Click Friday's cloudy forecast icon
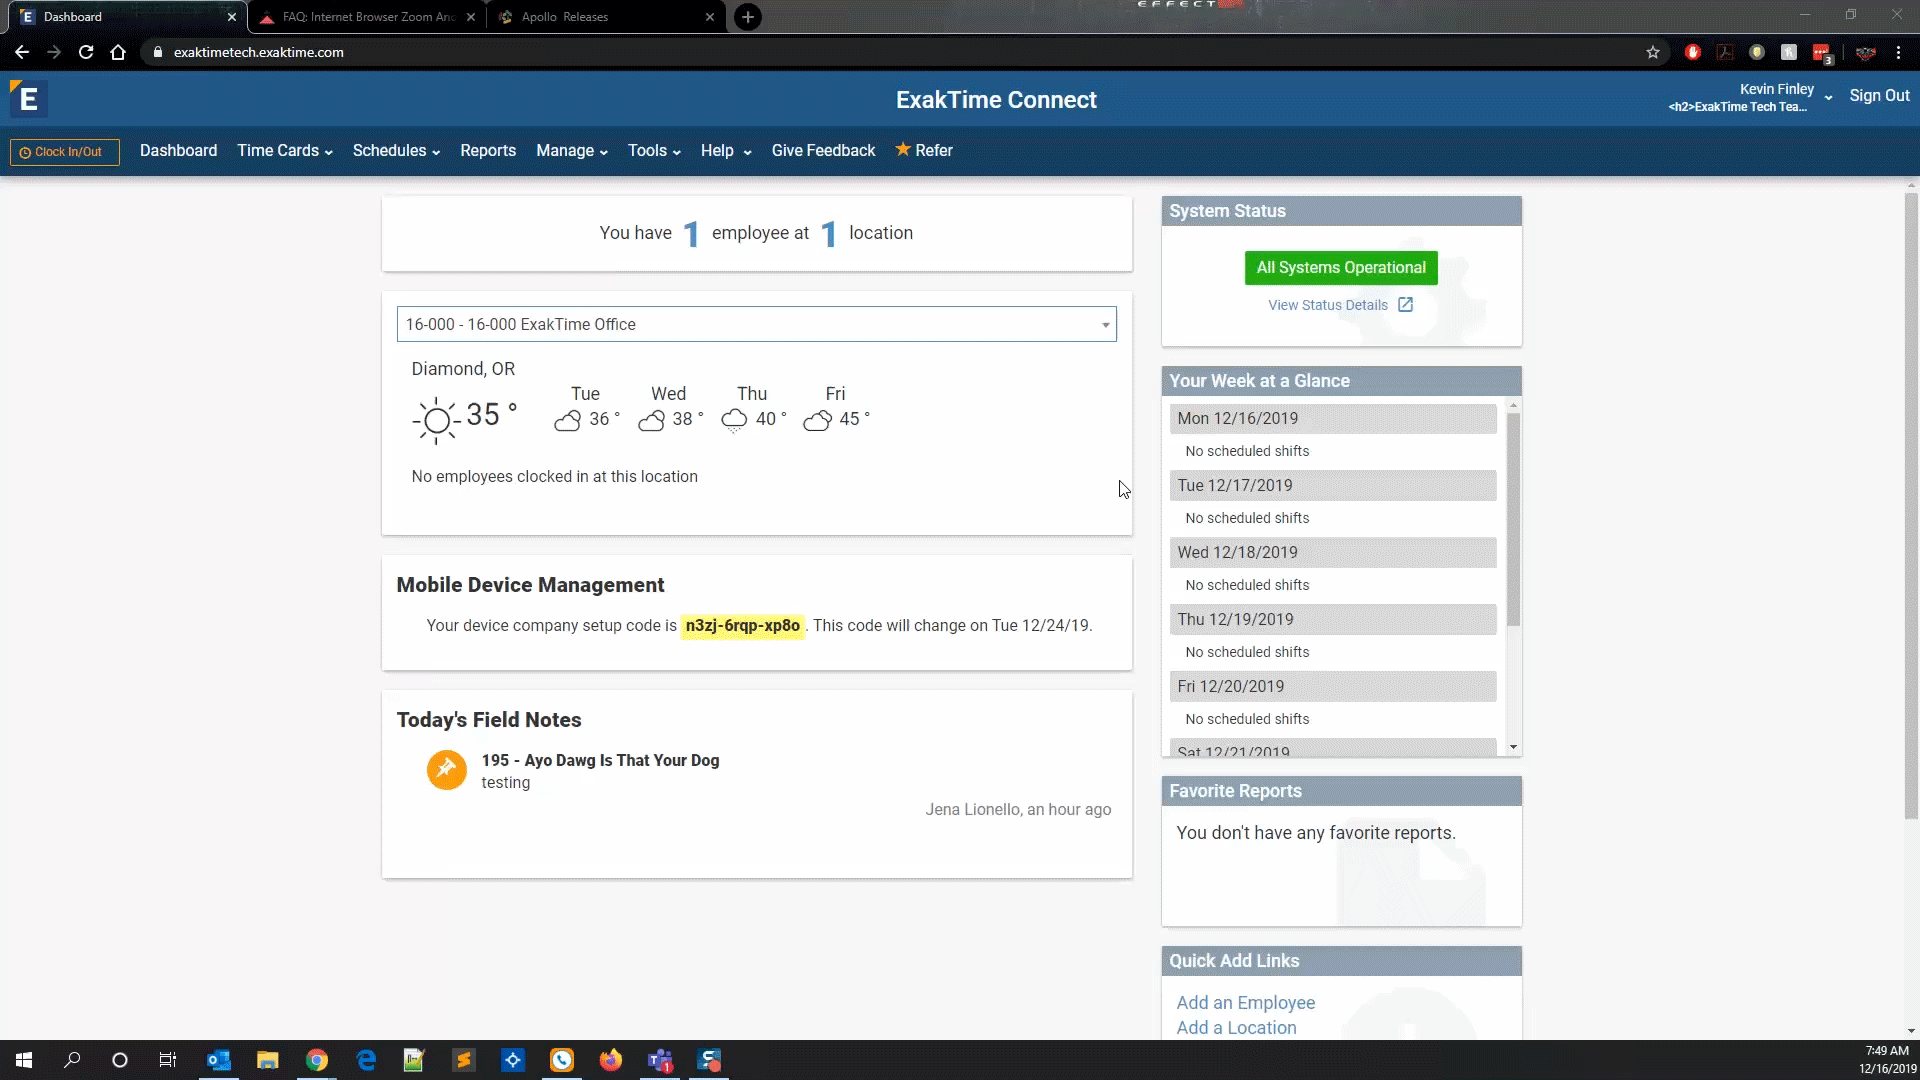 coord(817,420)
